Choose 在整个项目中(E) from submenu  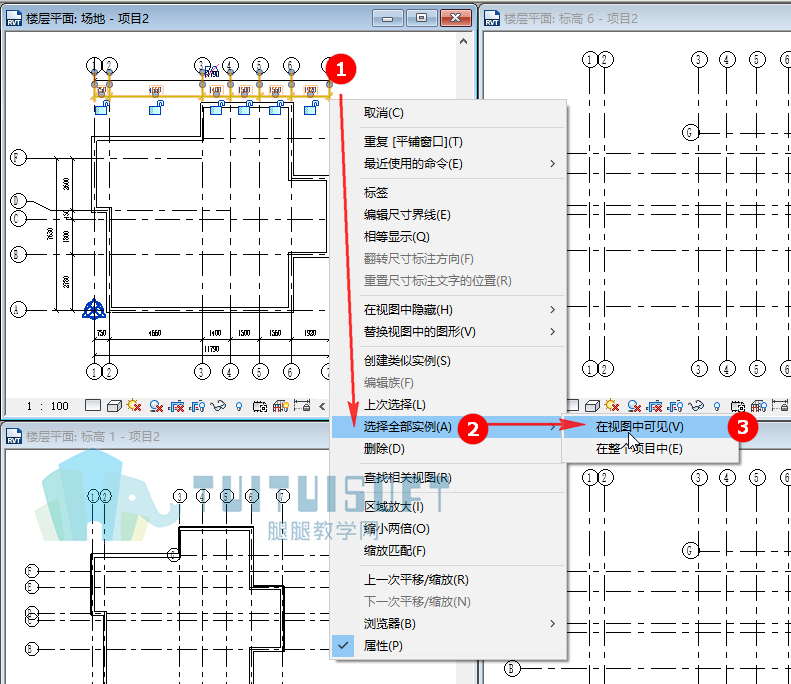[650, 448]
